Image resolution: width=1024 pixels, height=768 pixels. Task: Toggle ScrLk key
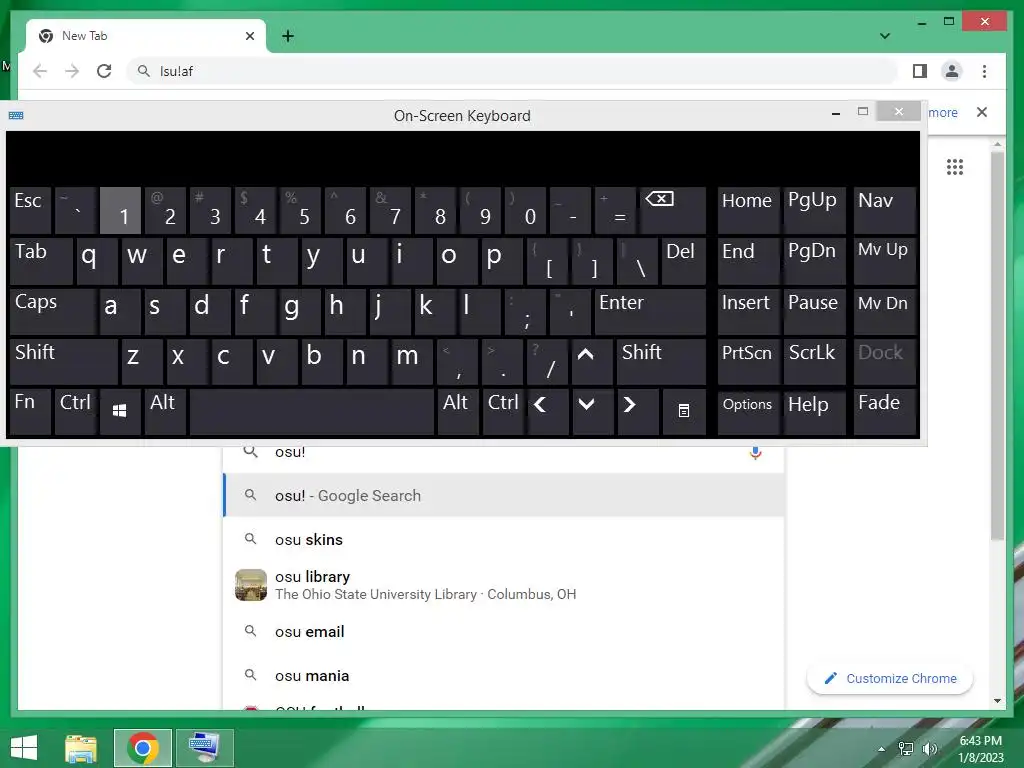tap(814, 361)
